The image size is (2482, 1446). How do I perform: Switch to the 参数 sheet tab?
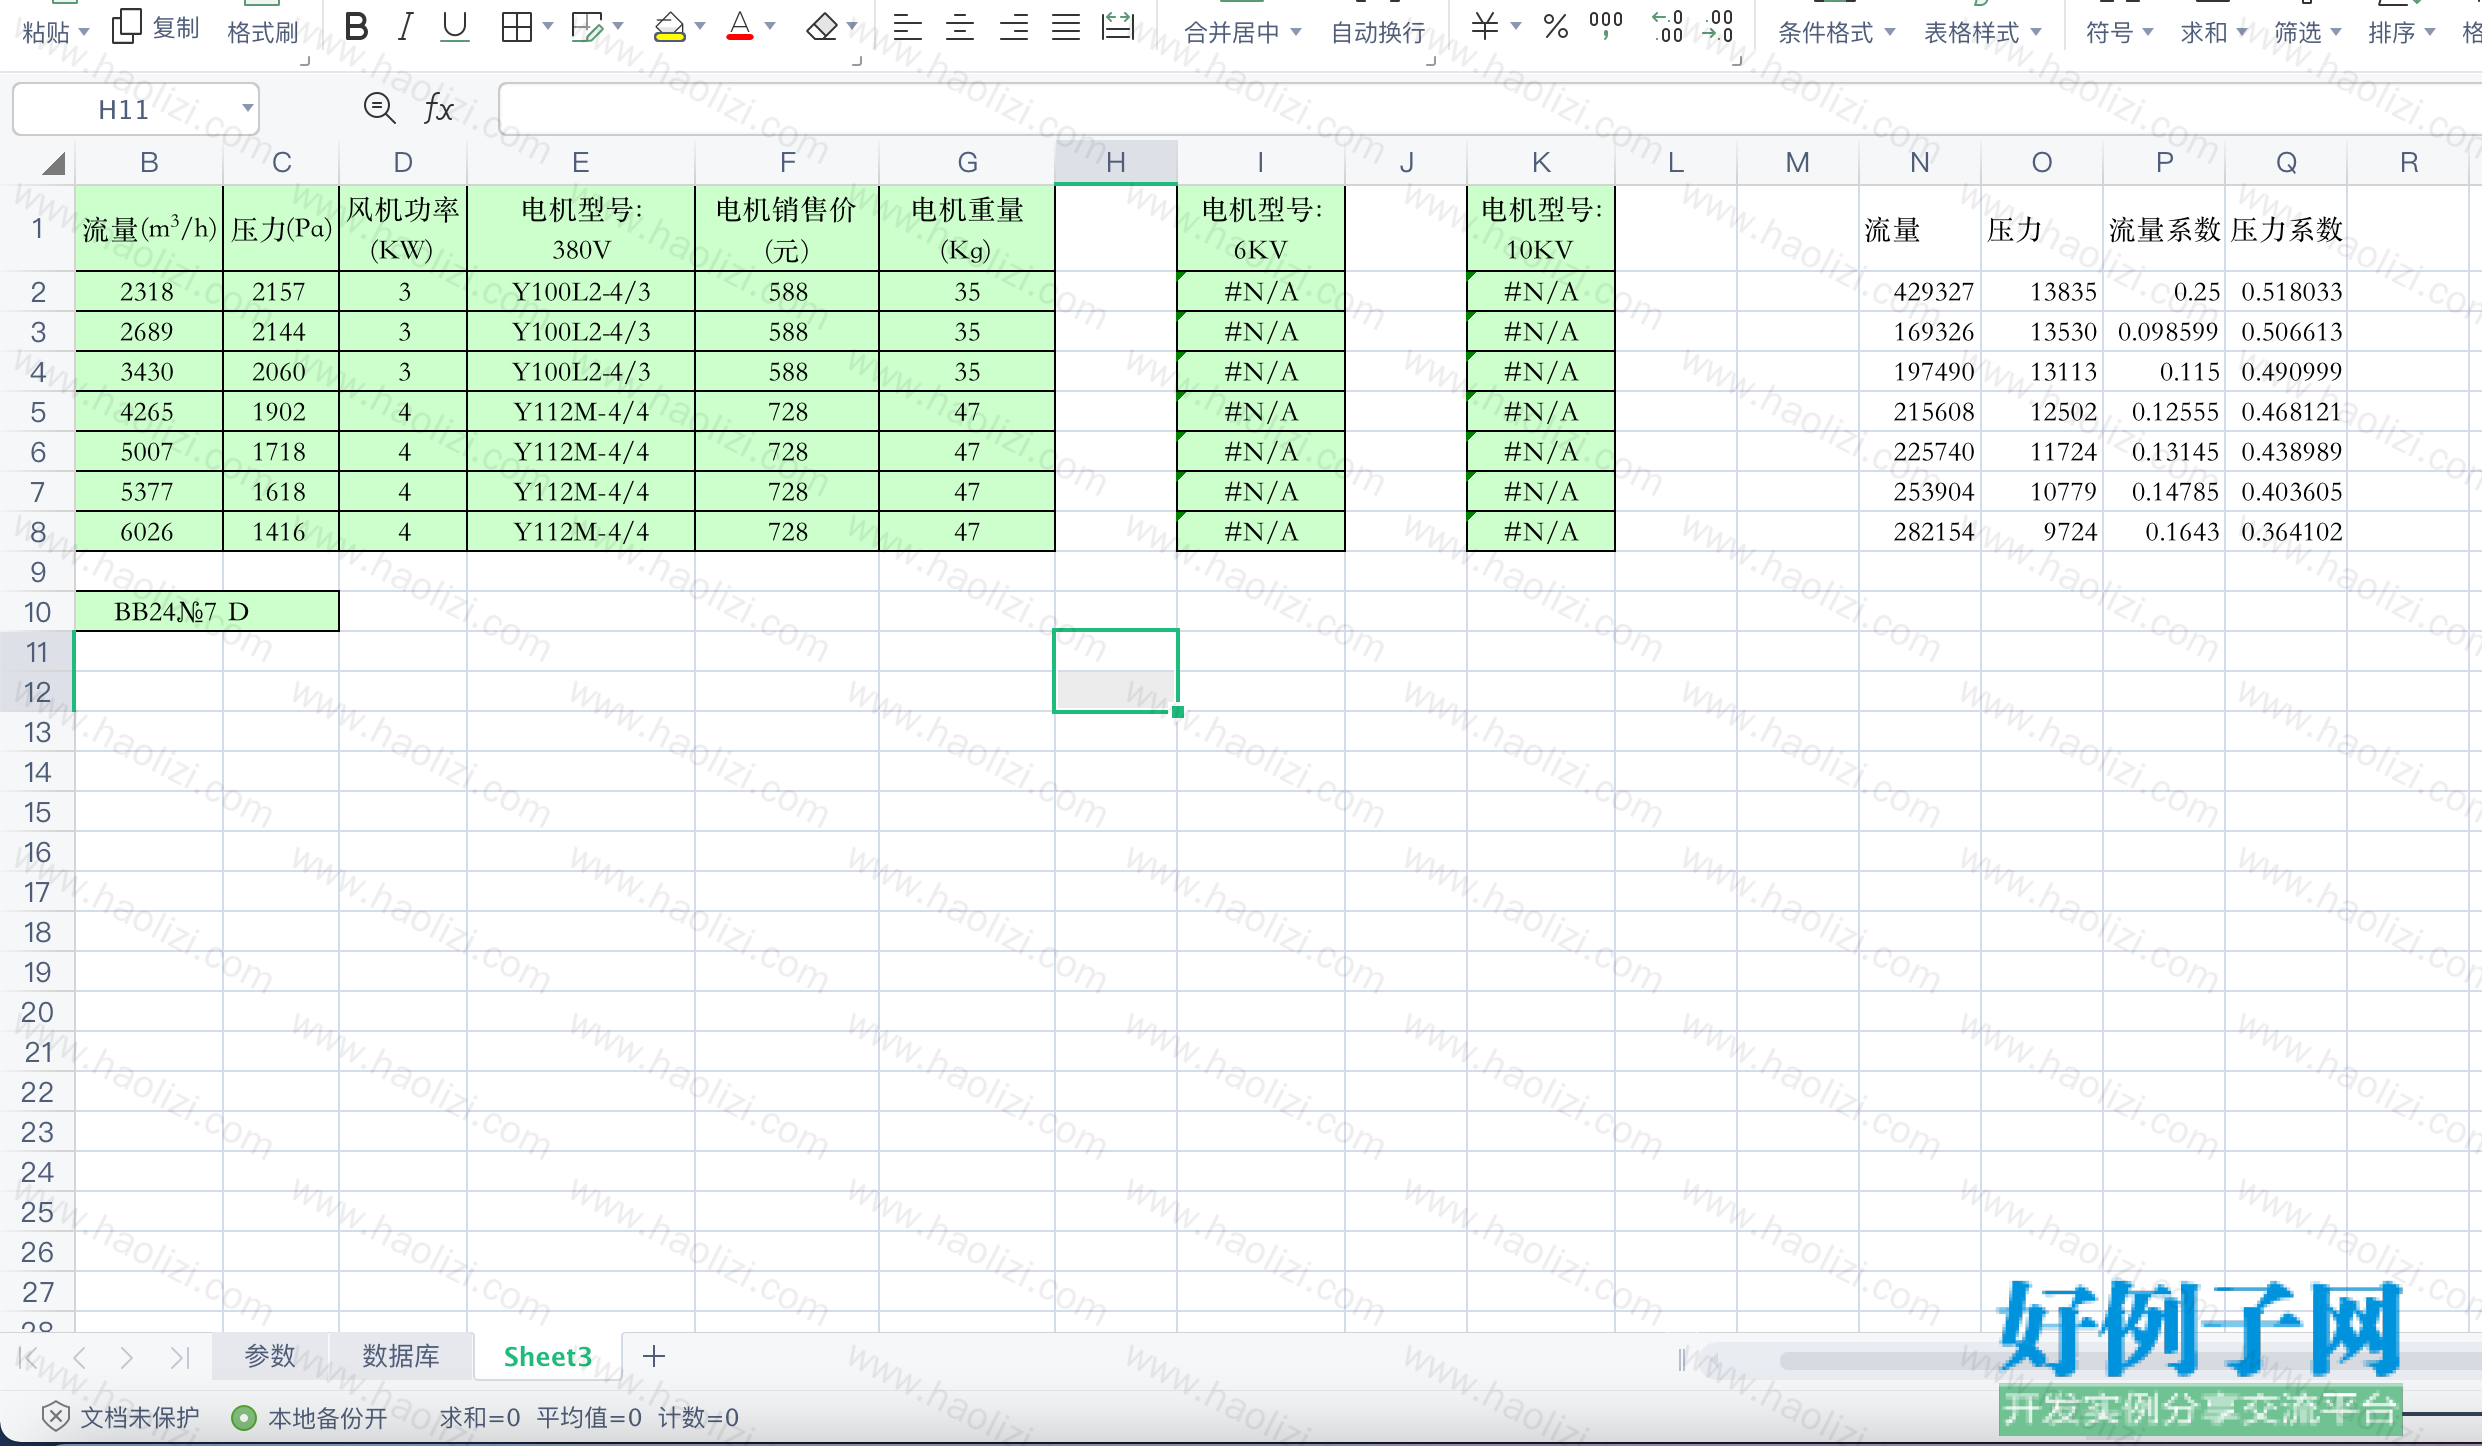pyautogui.click(x=270, y=1356)
